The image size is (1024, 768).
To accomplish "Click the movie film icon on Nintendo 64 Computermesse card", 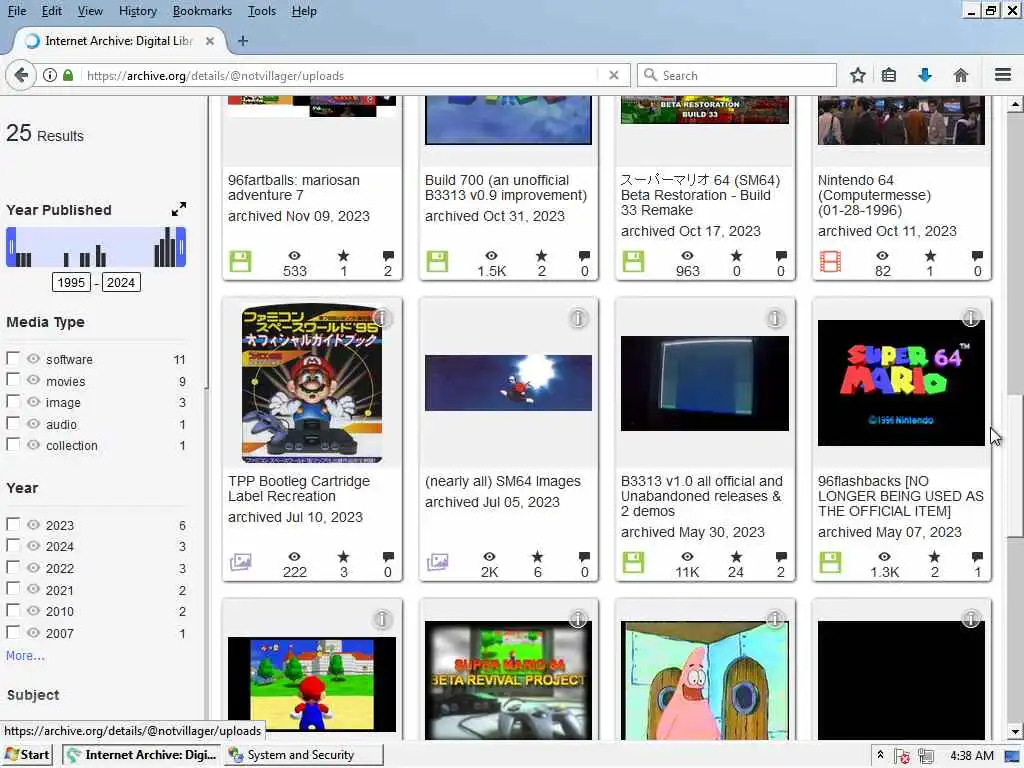I will (x=830, y=261).
